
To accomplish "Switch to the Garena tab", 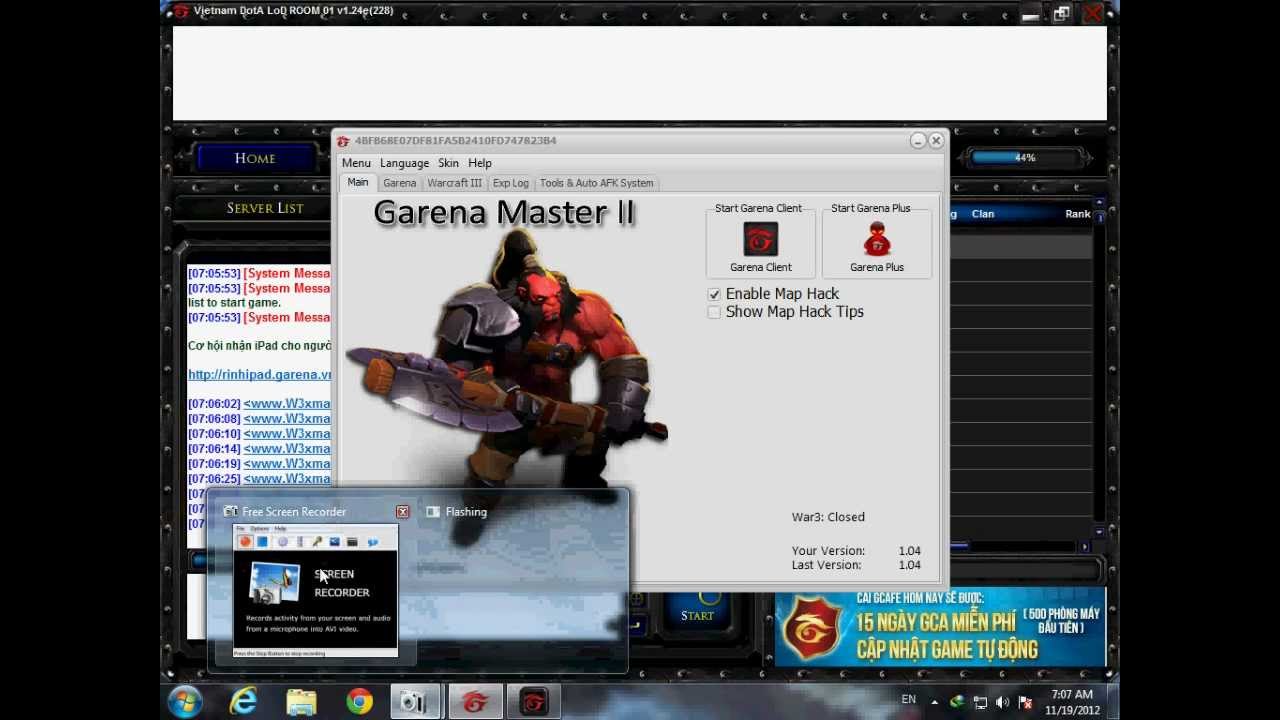I will [x=399, y=183].
